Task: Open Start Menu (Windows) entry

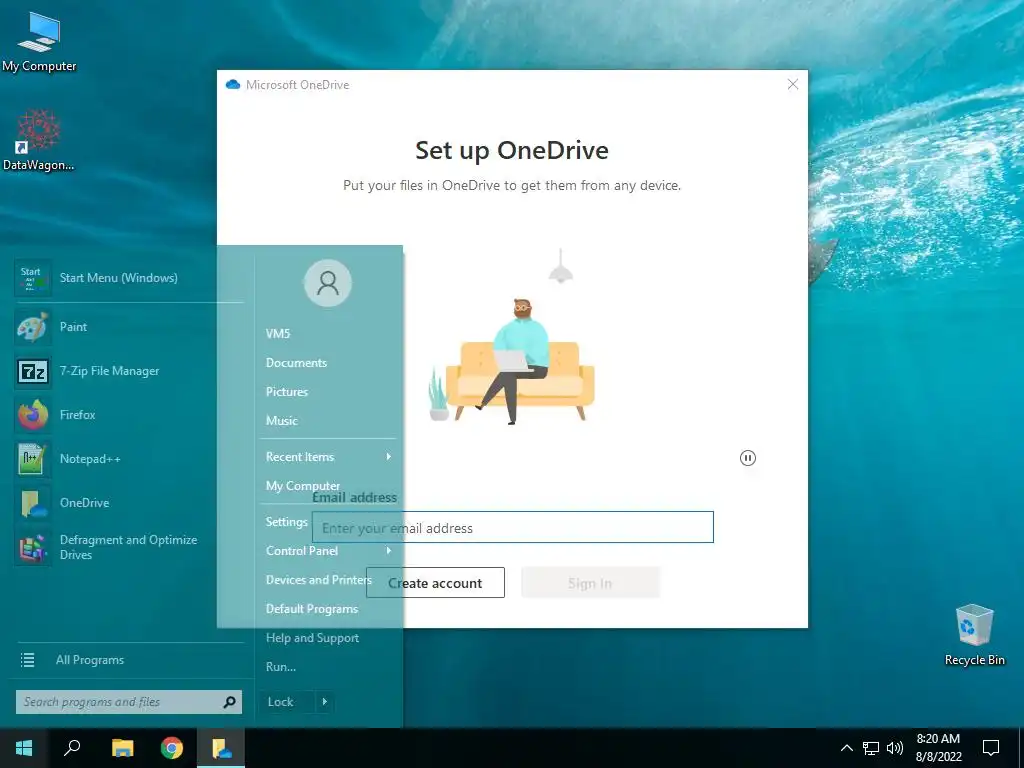Action: [x=129, y=278]
